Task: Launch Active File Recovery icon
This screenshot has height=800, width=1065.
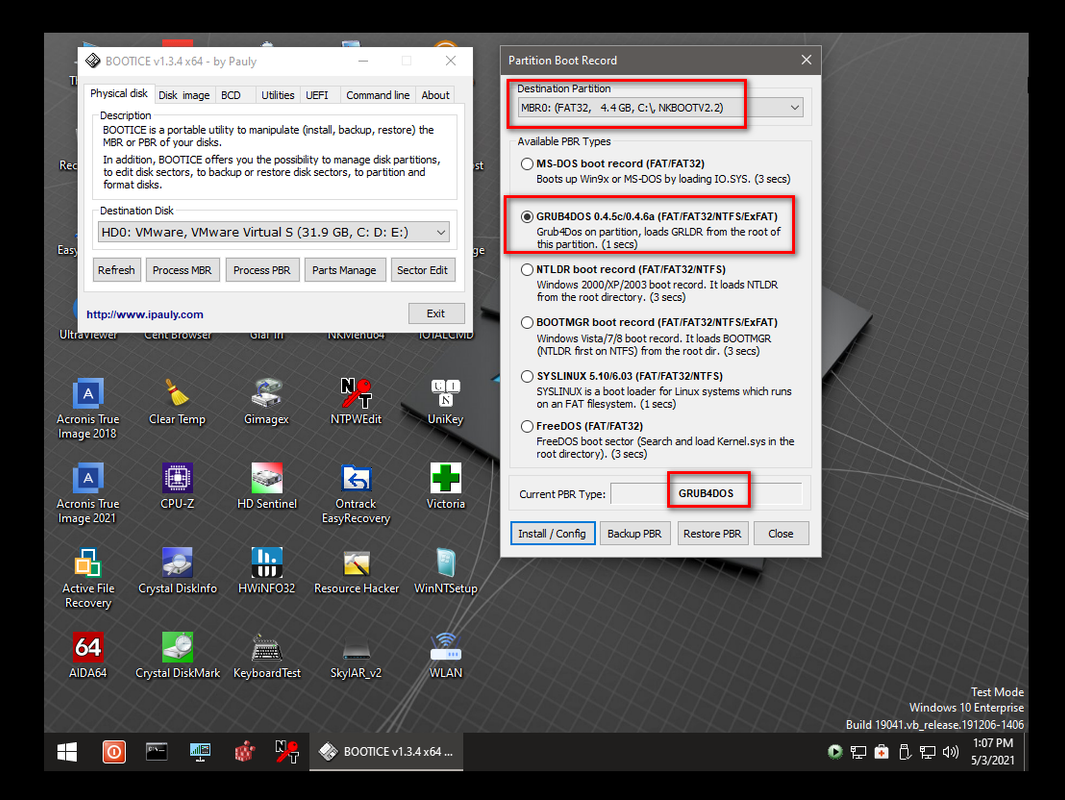Action: point(88,578)
